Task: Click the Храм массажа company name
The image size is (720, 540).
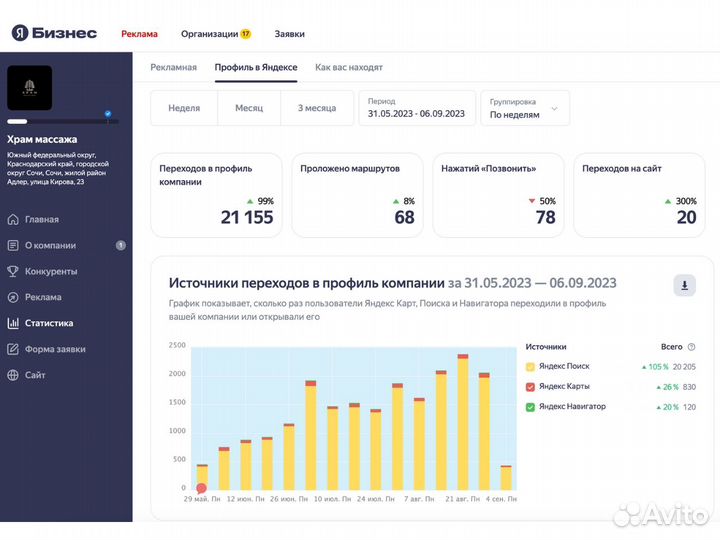Action: 42,139
